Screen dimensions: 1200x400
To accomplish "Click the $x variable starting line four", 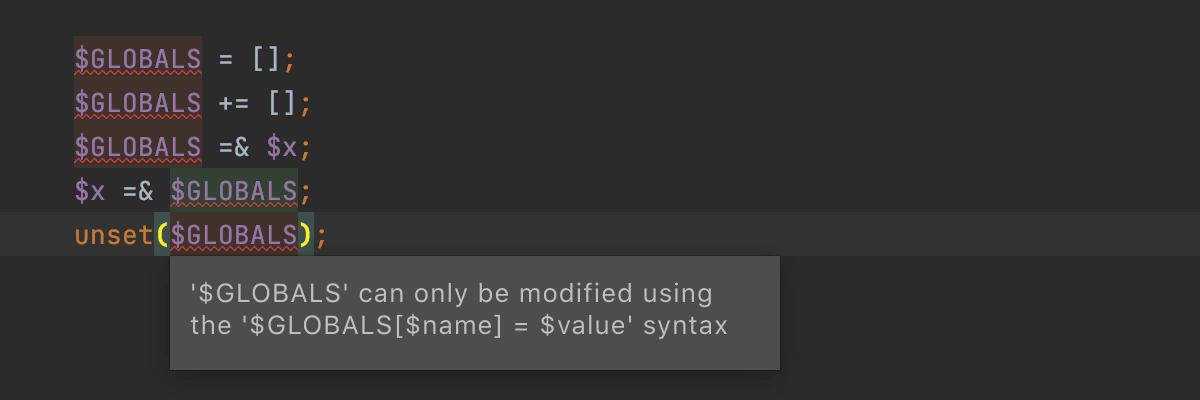I will pos(90,191).
